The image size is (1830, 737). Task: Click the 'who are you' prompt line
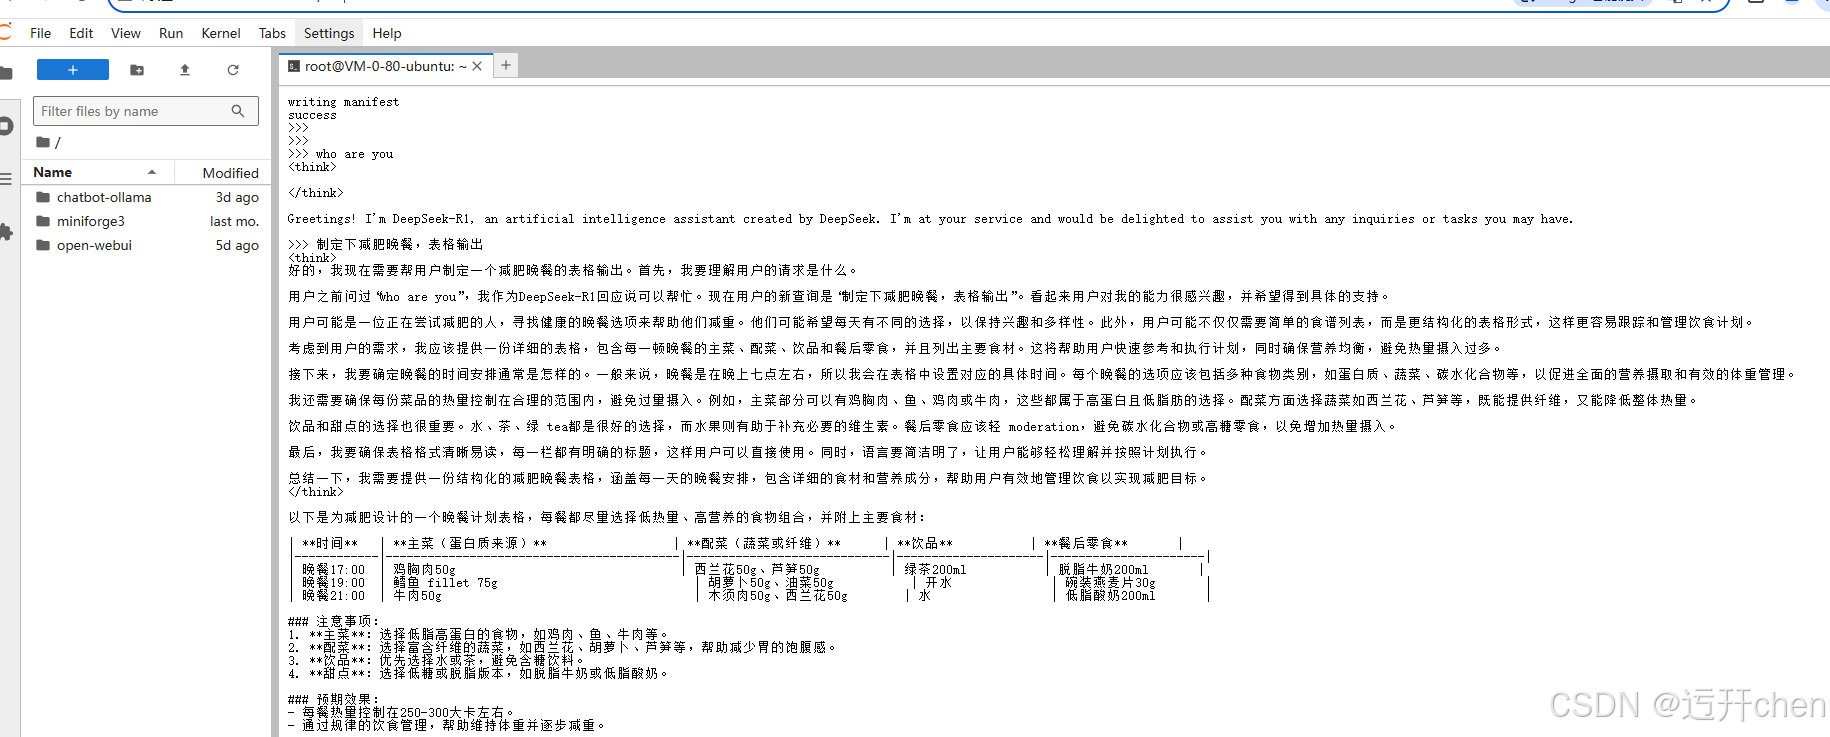click(x=340, y=154)
